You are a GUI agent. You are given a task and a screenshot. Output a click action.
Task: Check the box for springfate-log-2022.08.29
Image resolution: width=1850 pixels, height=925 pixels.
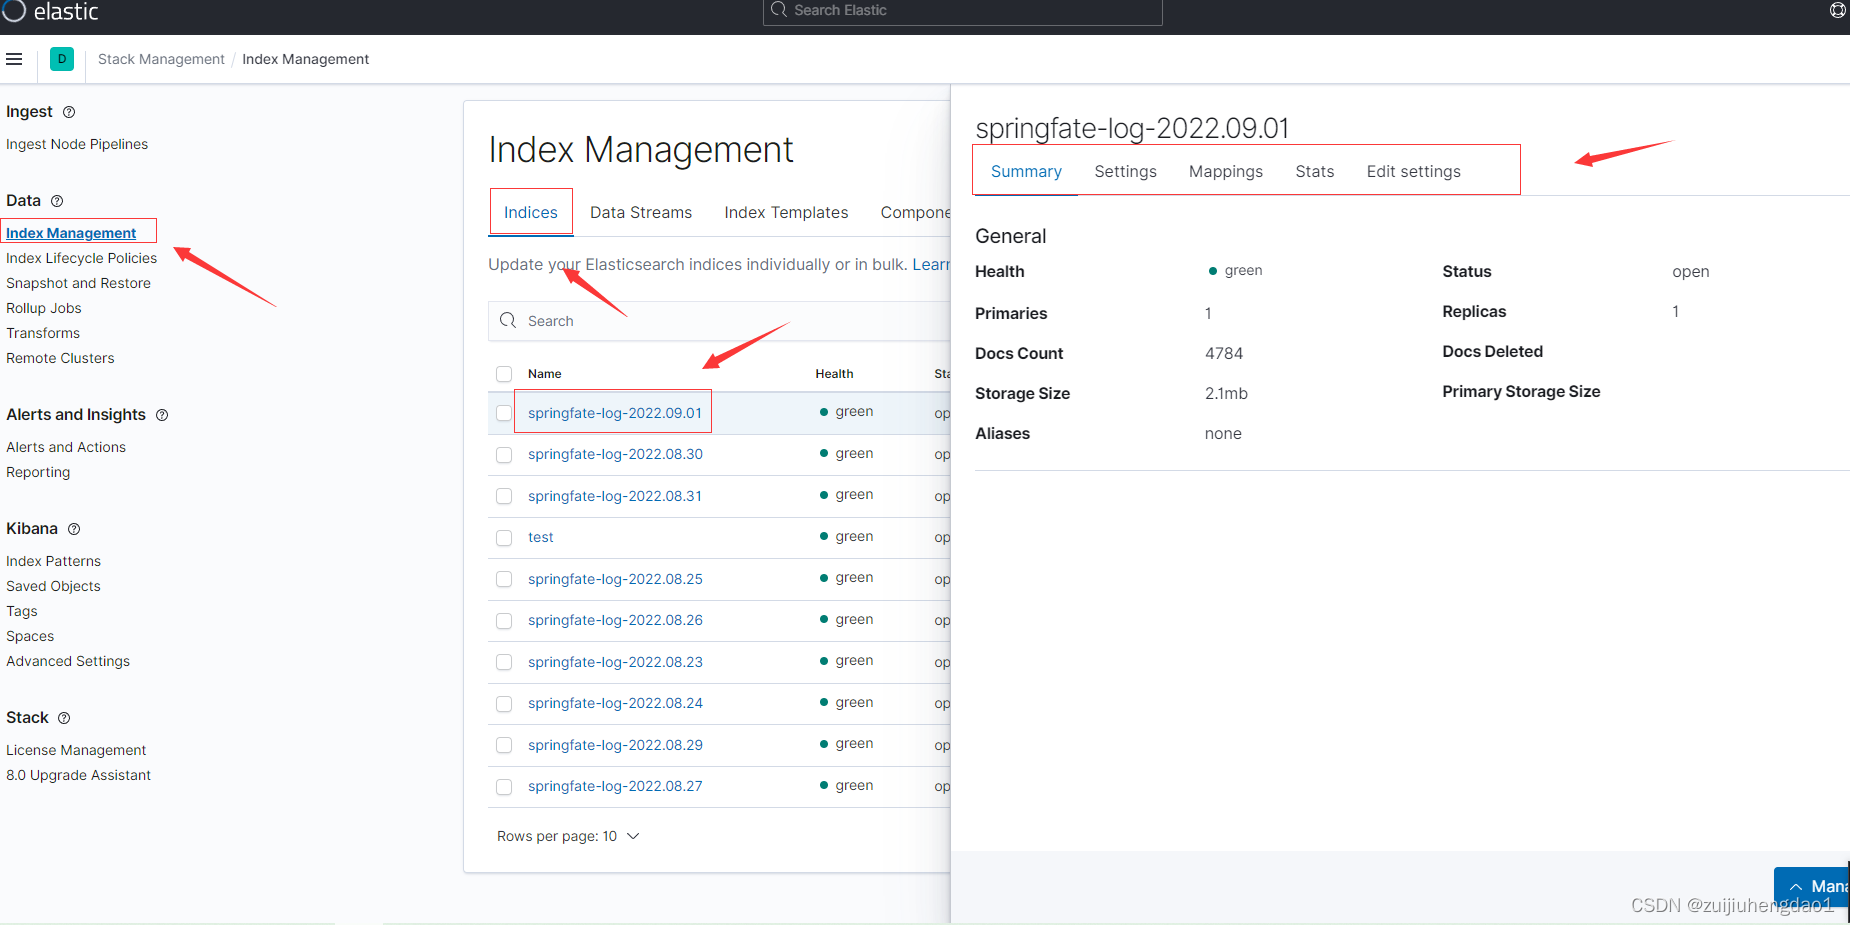click(504, 745)
